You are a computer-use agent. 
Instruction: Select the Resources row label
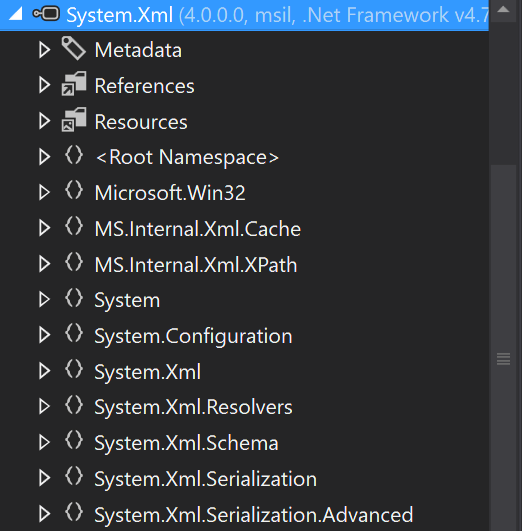(141, 122)
